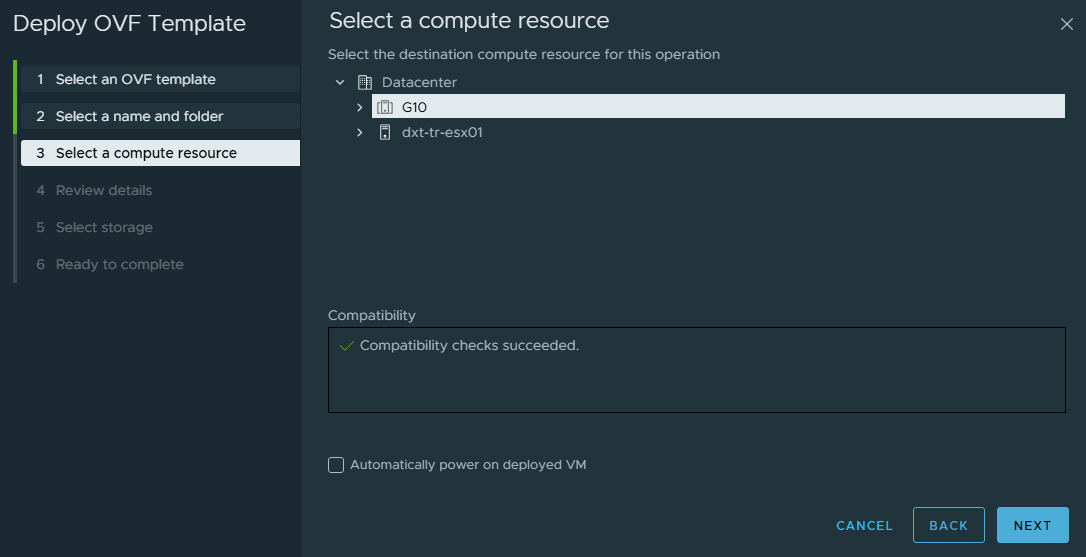The height and width of the screenshot is (557, 1086).
Task: Jump to the Select storage step
Action: pos(104,227)
